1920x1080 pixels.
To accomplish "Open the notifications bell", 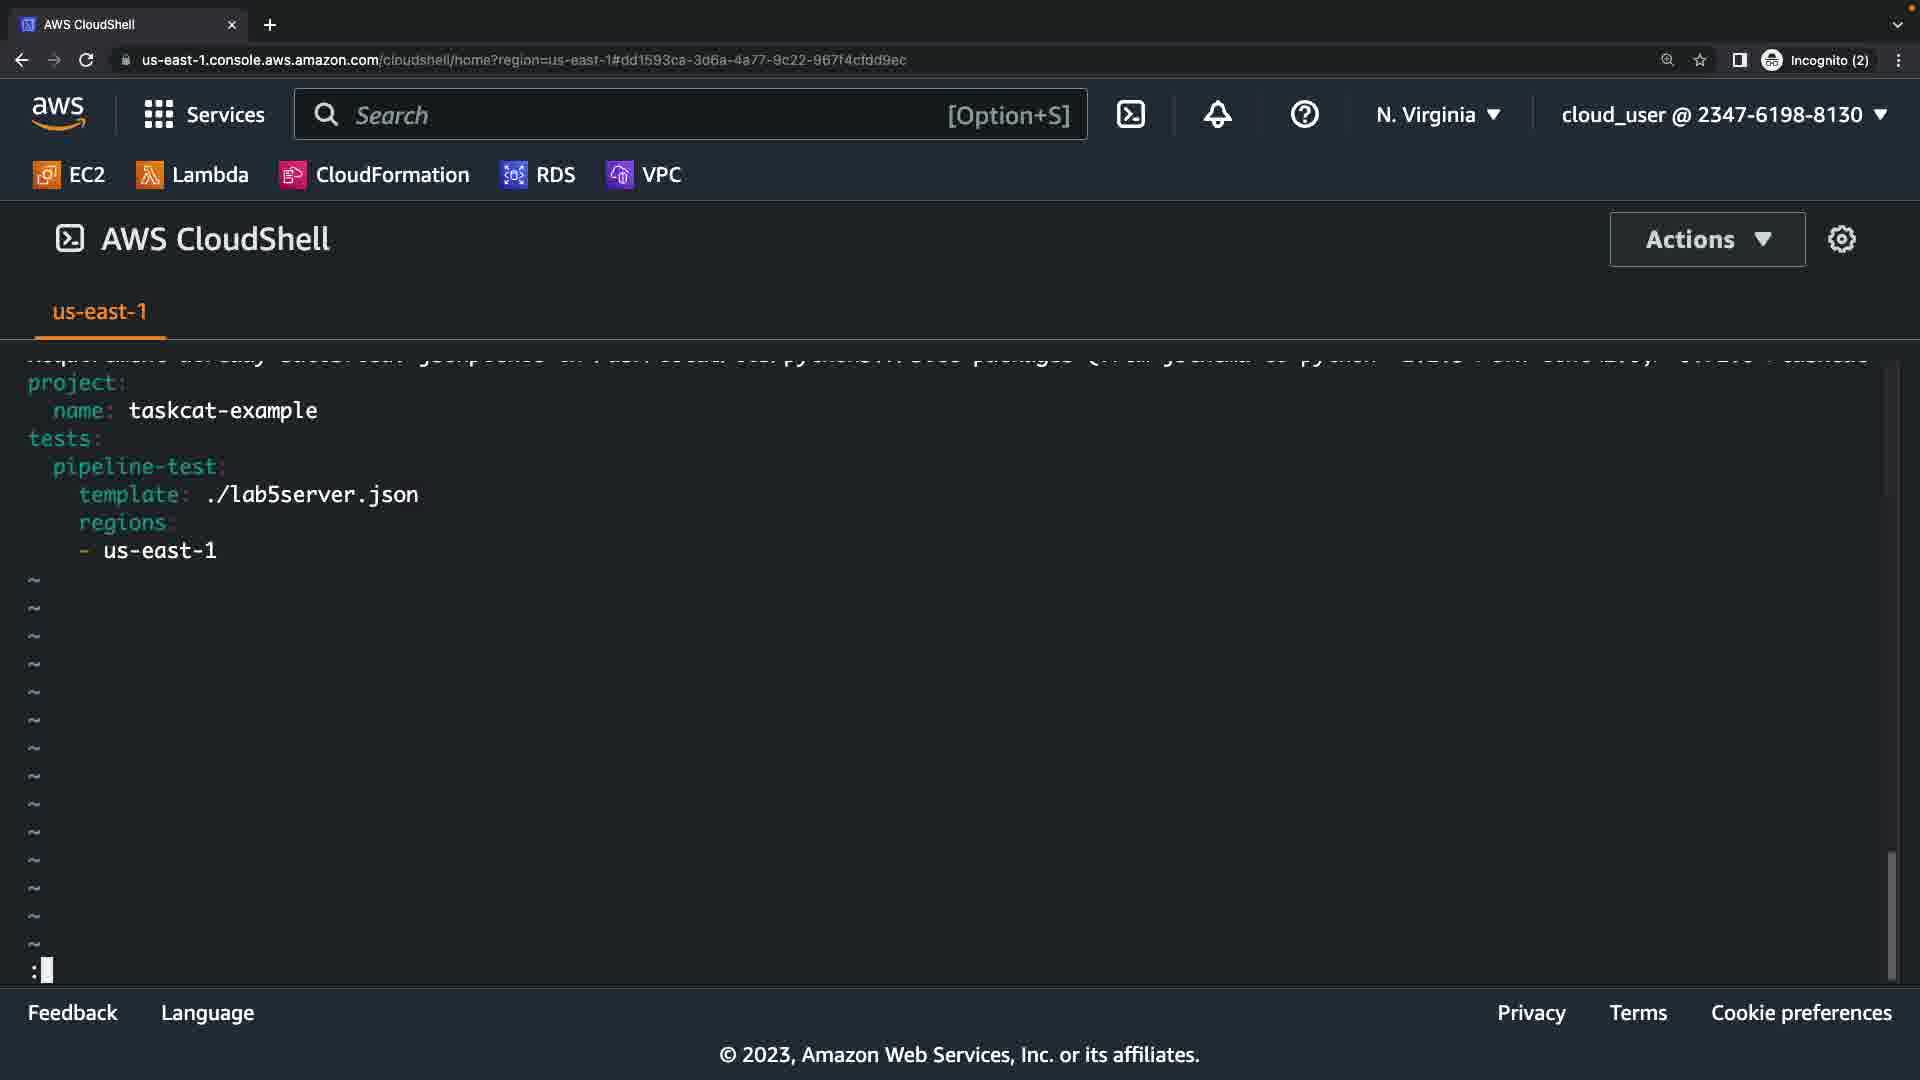I will (1217, 115).
